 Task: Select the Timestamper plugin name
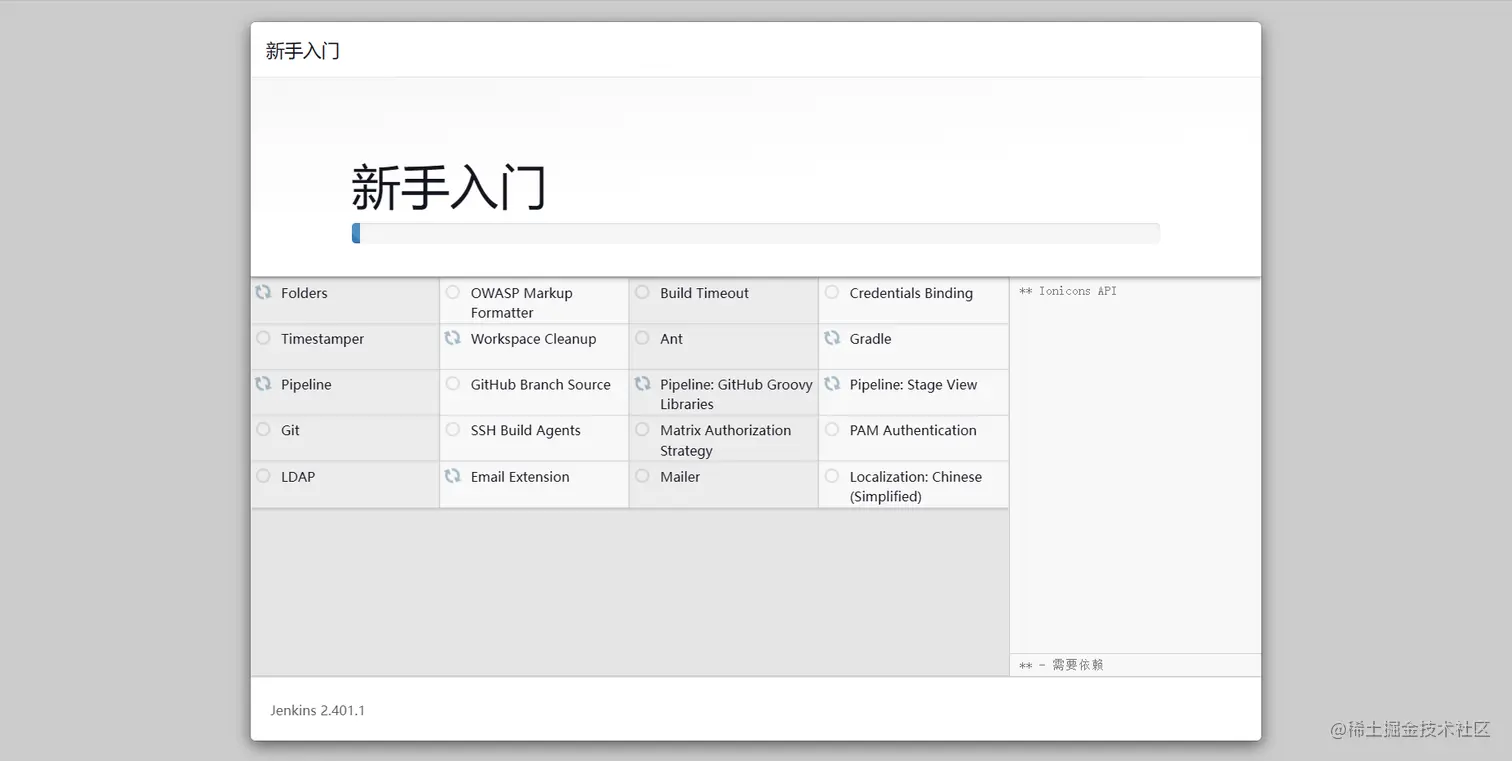pos(322,339)
